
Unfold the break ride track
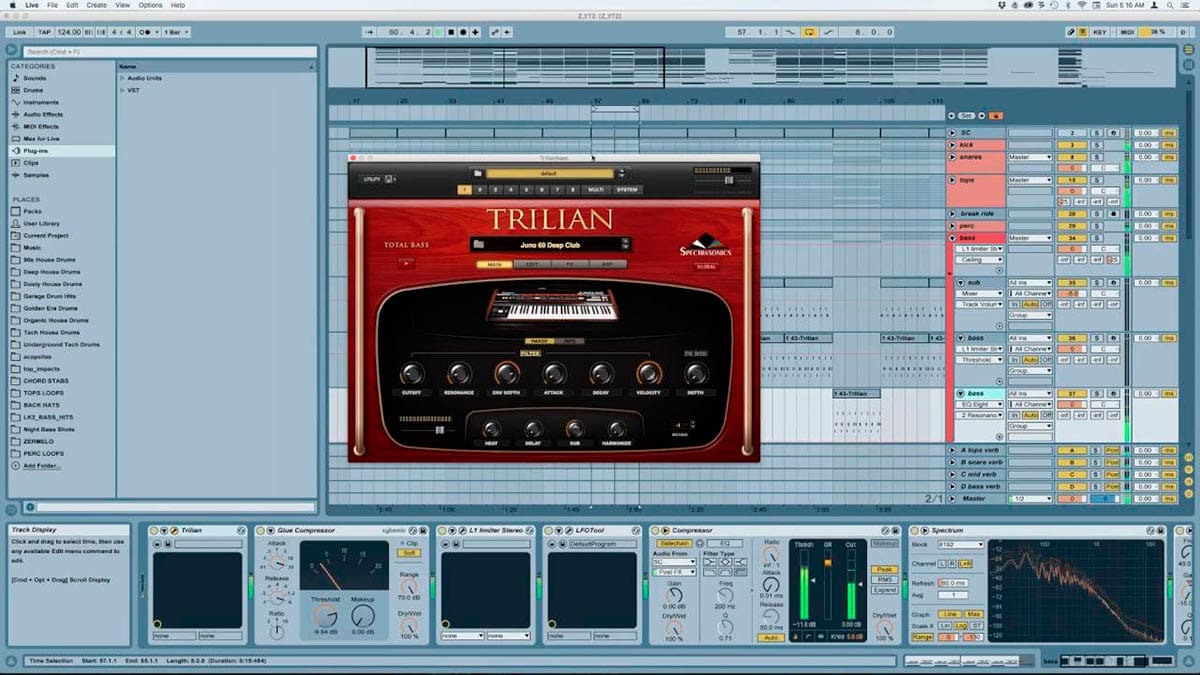(x=952, y=214)
